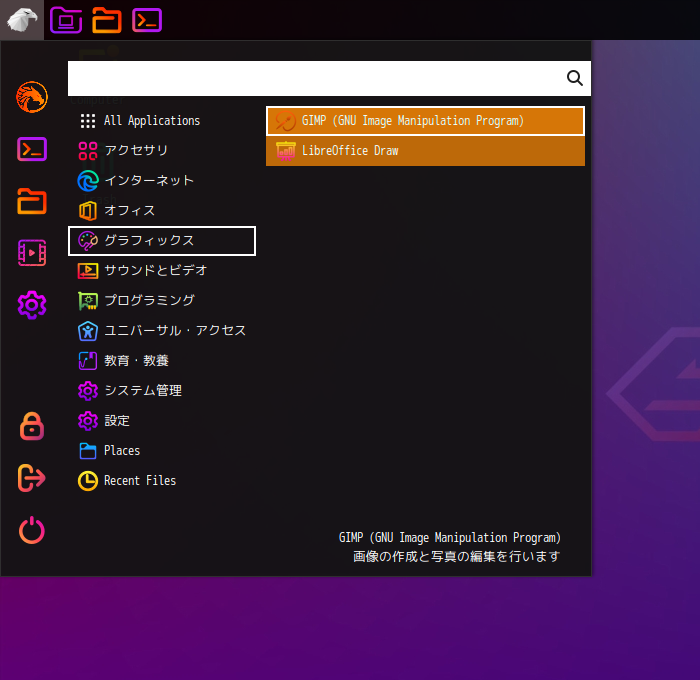Click the circuit board icon beside プログラミング
This screenshot has height=680, width=700.
pyautogui.click(x=88, y=300)
